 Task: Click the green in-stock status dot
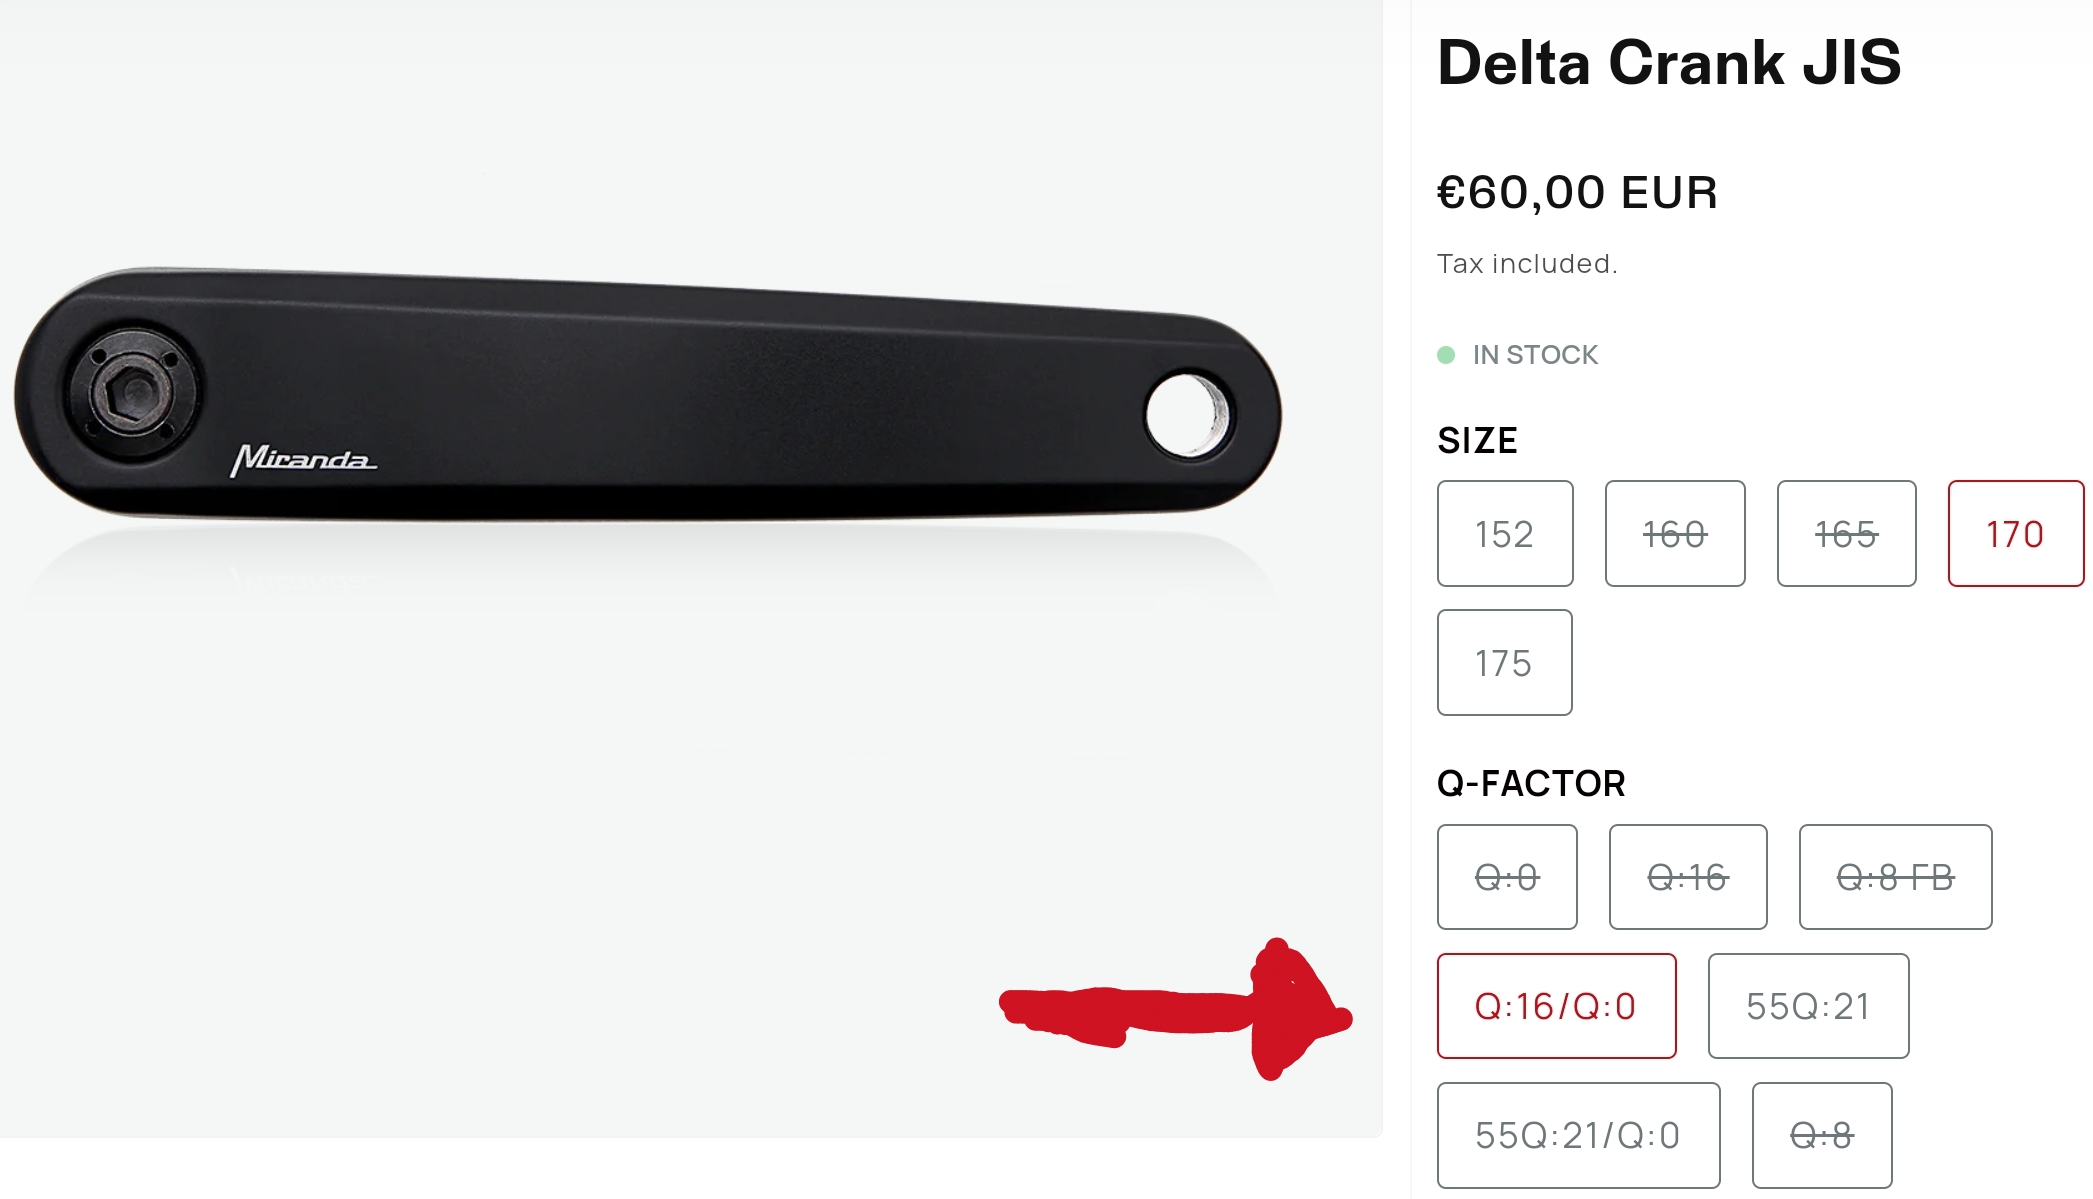pyautogui.click(x=1446, y=355)
